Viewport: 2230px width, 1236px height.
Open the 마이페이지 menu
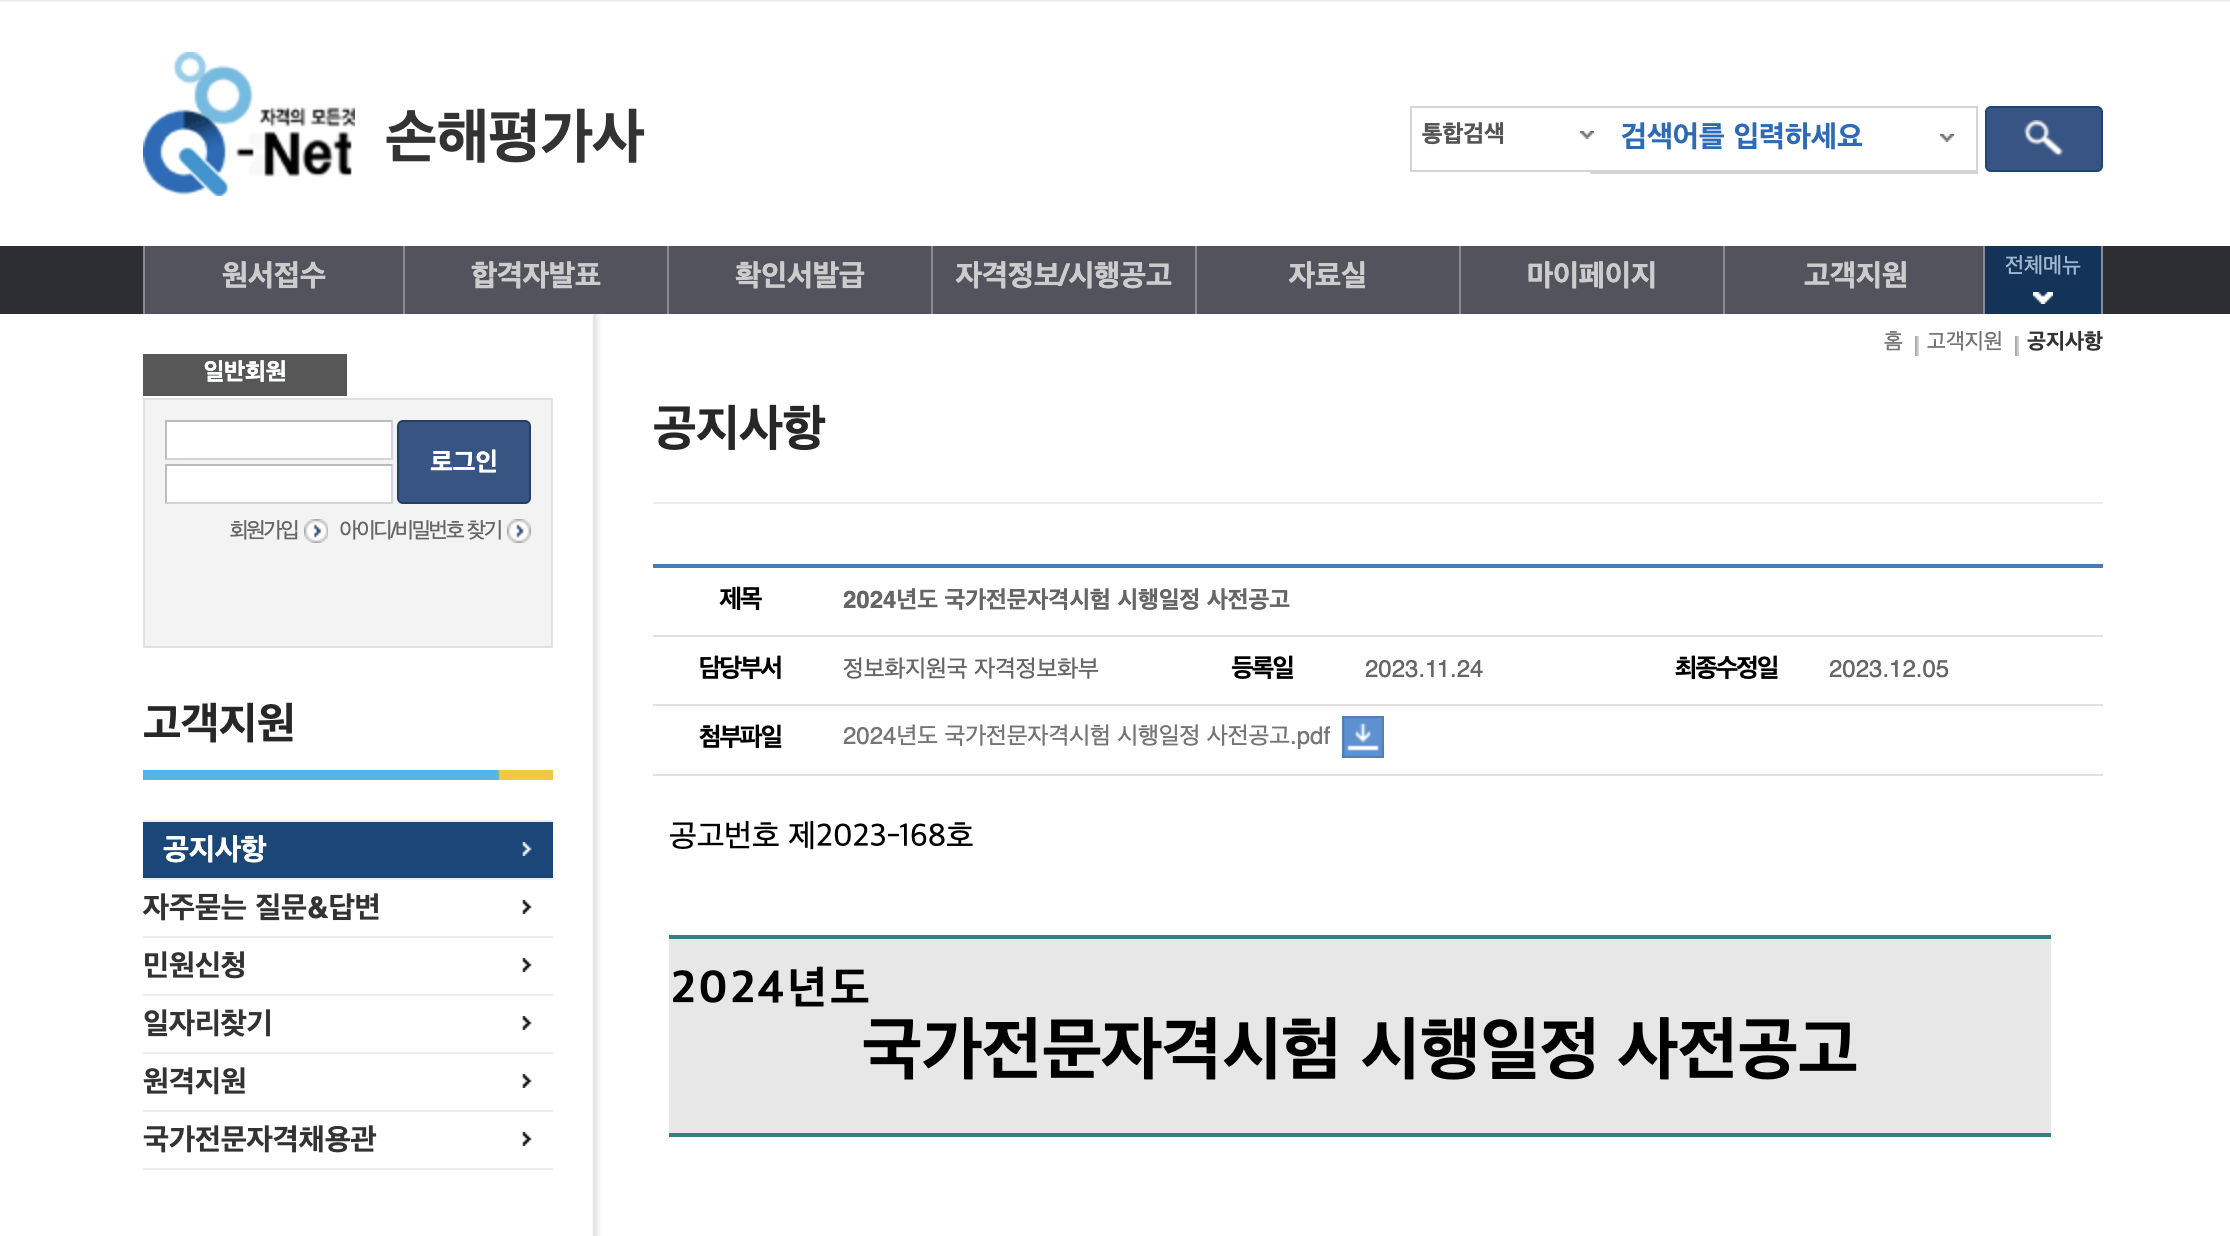coord(1592,278)
